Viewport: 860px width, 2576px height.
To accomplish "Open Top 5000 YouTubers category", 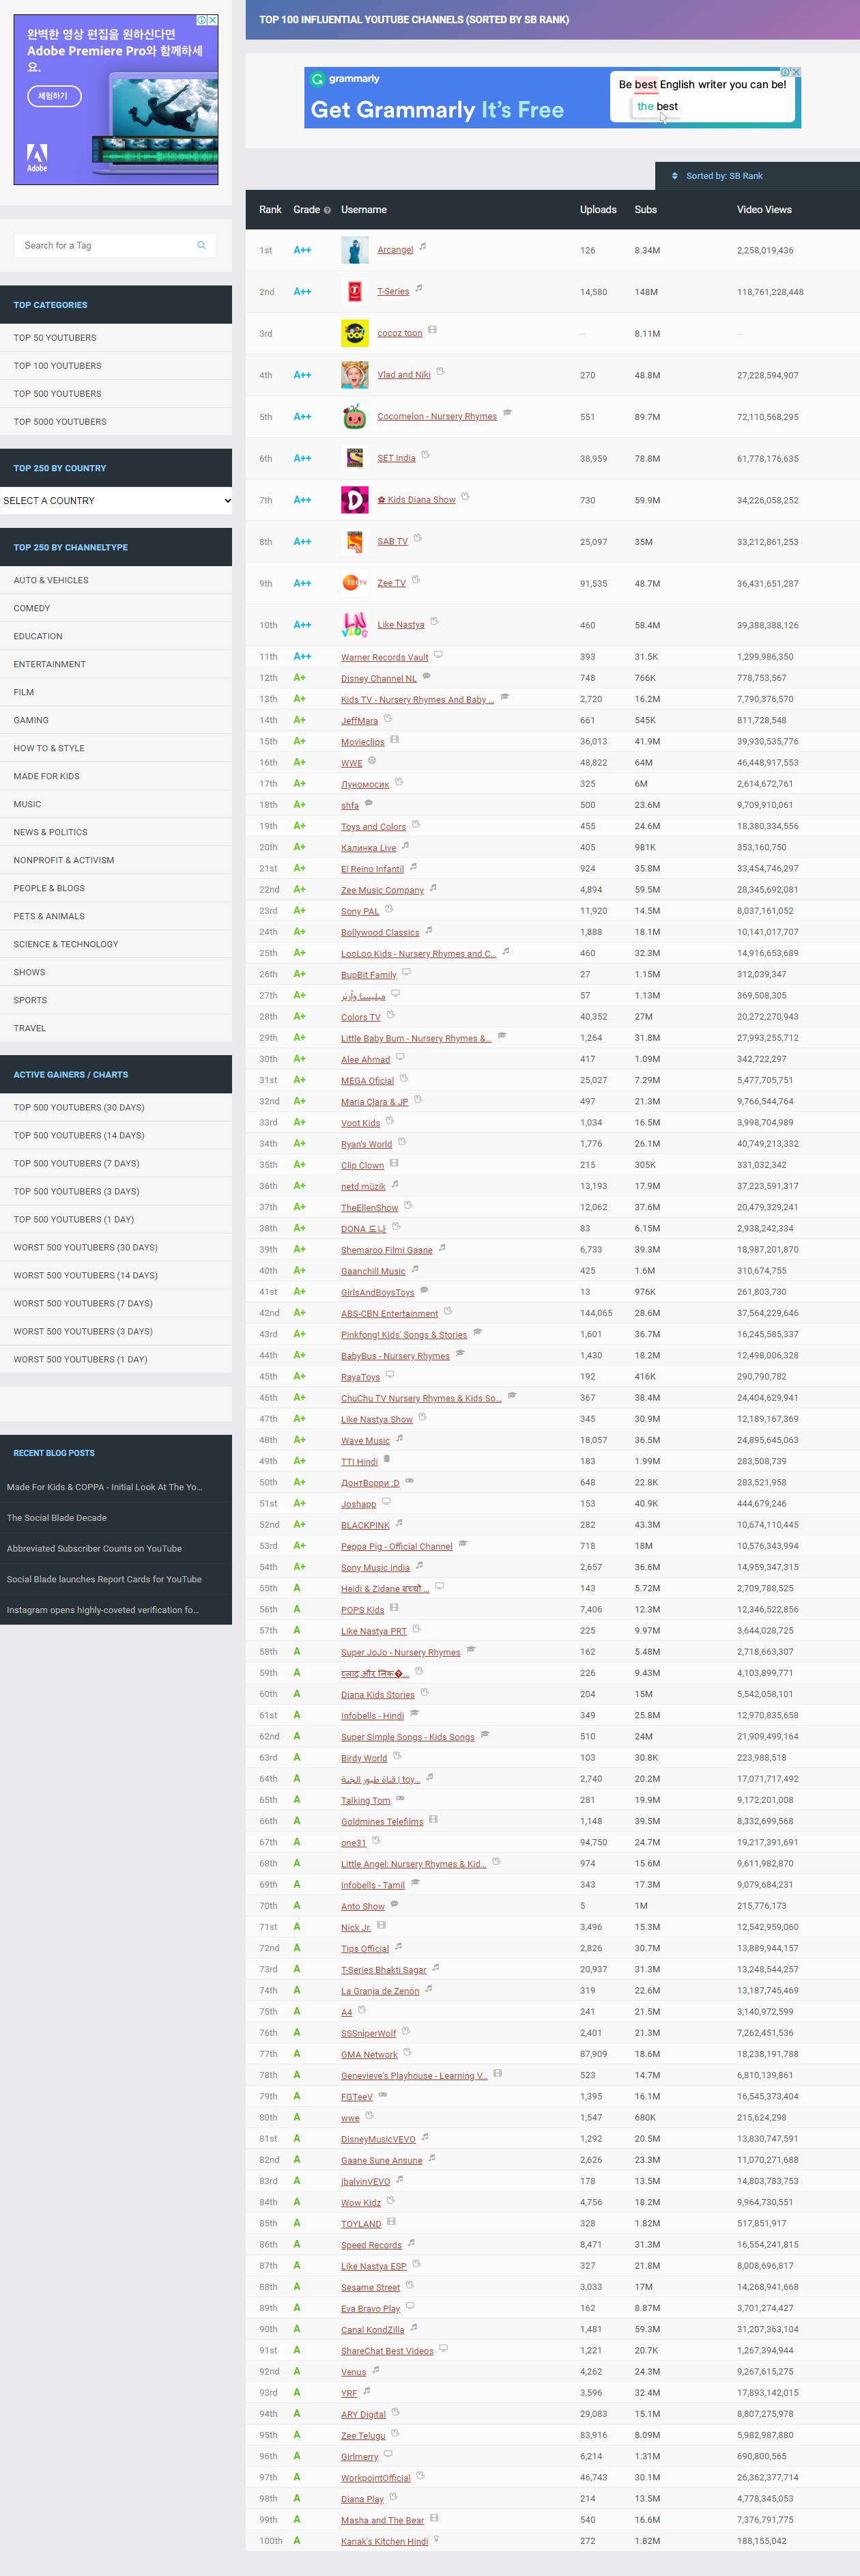I will coord(116,422).
